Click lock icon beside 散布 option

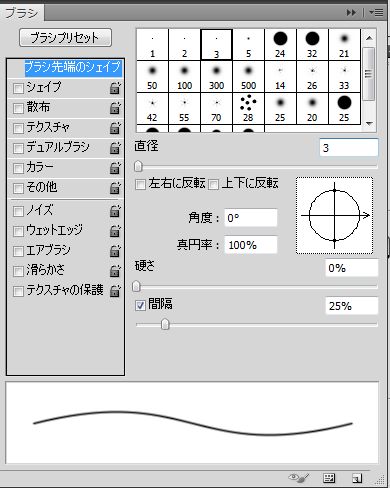pos(115,108)
